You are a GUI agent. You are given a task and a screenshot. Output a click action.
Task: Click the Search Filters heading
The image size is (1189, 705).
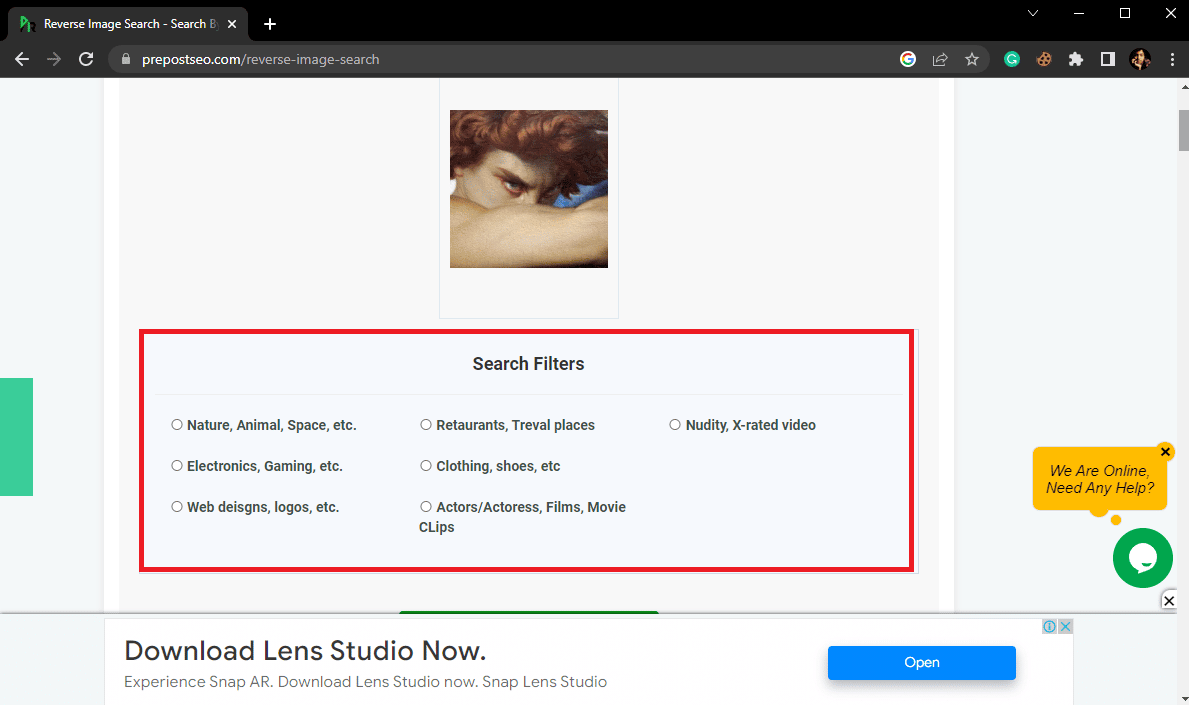tap(529, 364)
